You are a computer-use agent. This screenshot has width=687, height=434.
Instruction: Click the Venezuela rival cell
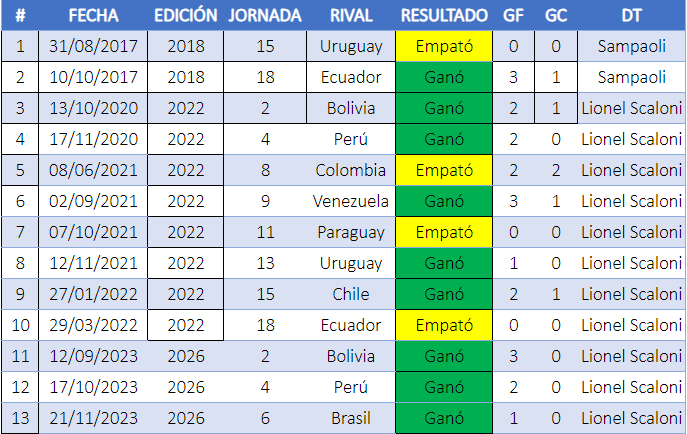351,201
